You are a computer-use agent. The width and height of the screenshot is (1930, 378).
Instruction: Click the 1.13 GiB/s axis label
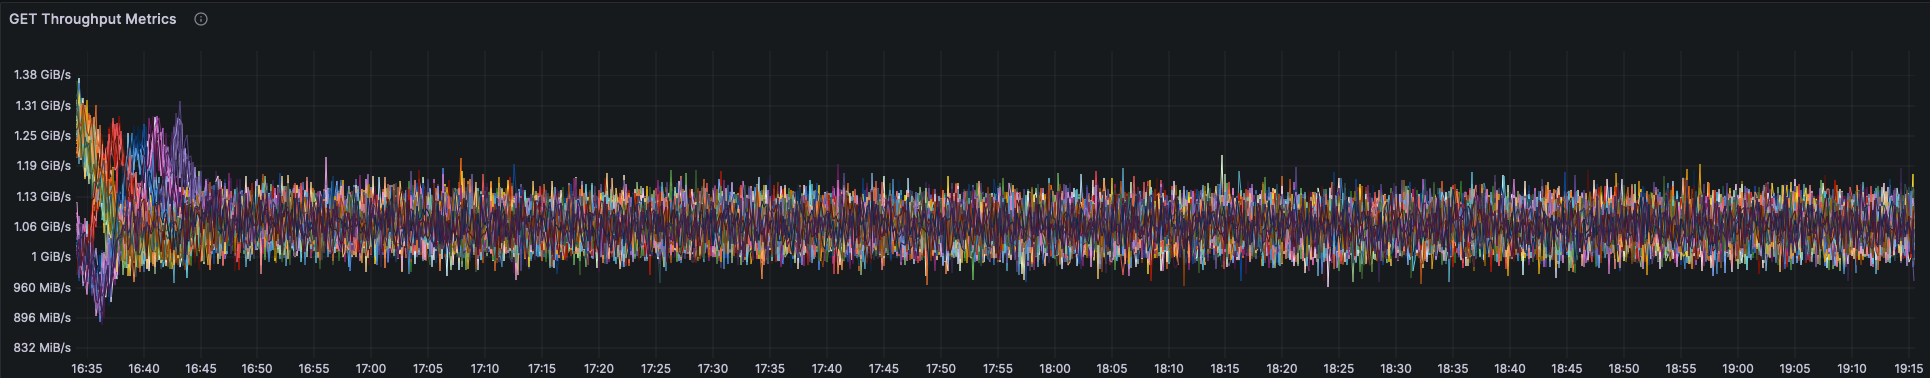click(x=43, y=197)
